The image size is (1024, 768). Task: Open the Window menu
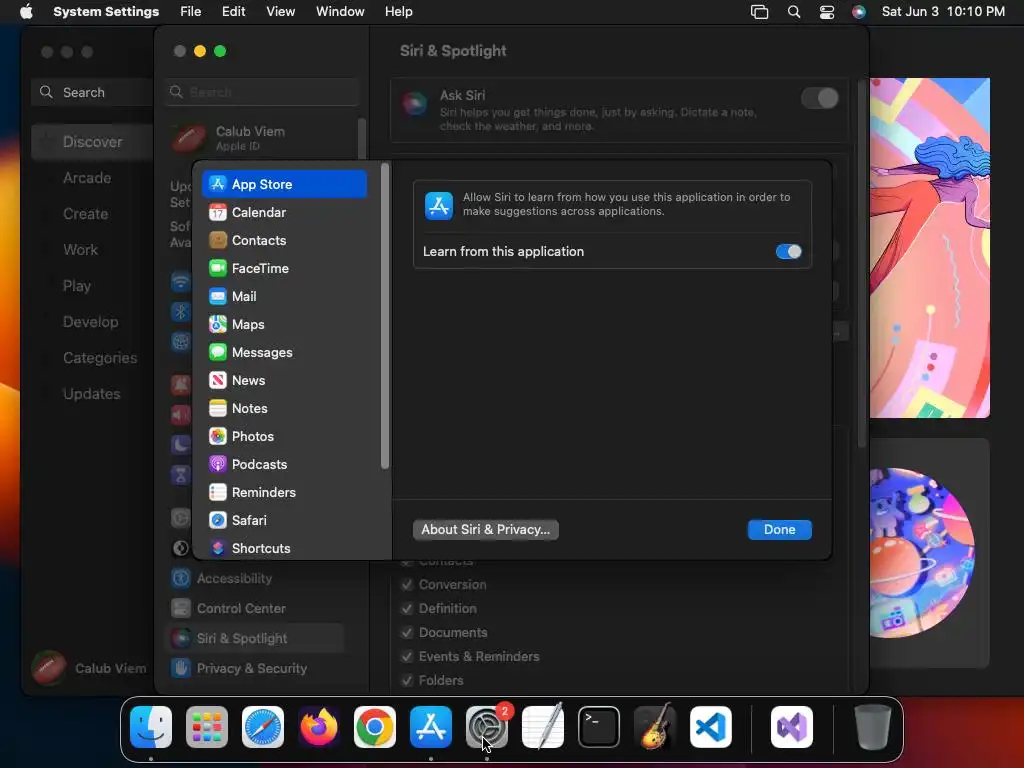[x=340, y=12]
